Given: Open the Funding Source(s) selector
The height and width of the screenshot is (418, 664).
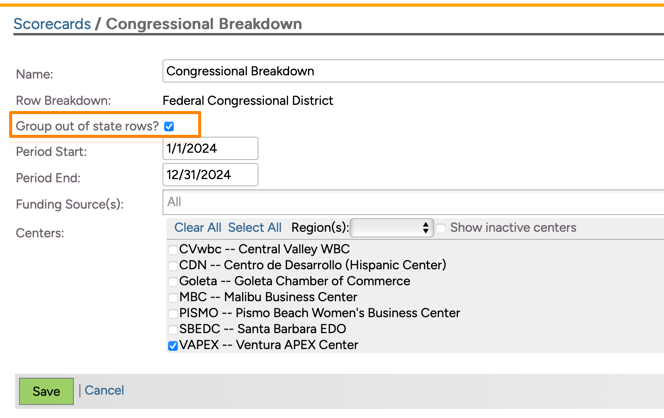Looking at the screenshot, I should pyautogui.click(x=412, y=202).
